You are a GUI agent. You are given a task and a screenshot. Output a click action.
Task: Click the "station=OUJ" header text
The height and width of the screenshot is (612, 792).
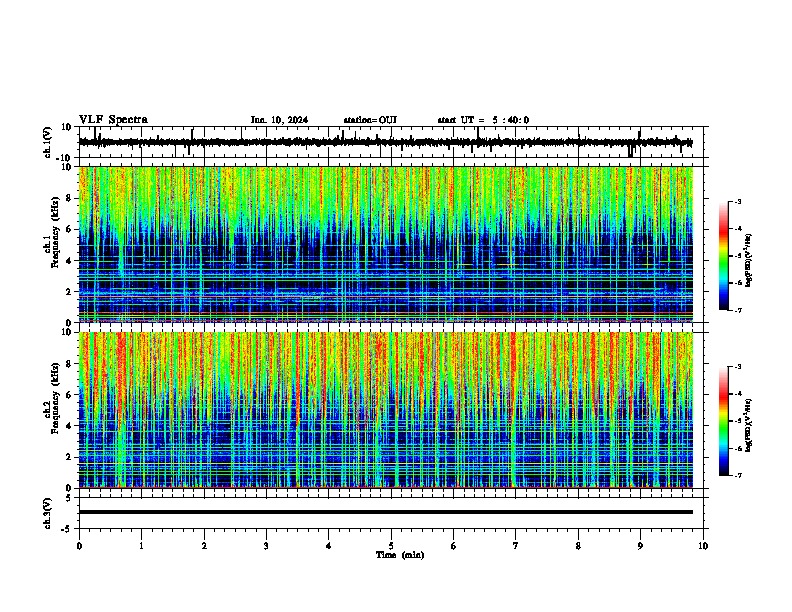point(370,120)
